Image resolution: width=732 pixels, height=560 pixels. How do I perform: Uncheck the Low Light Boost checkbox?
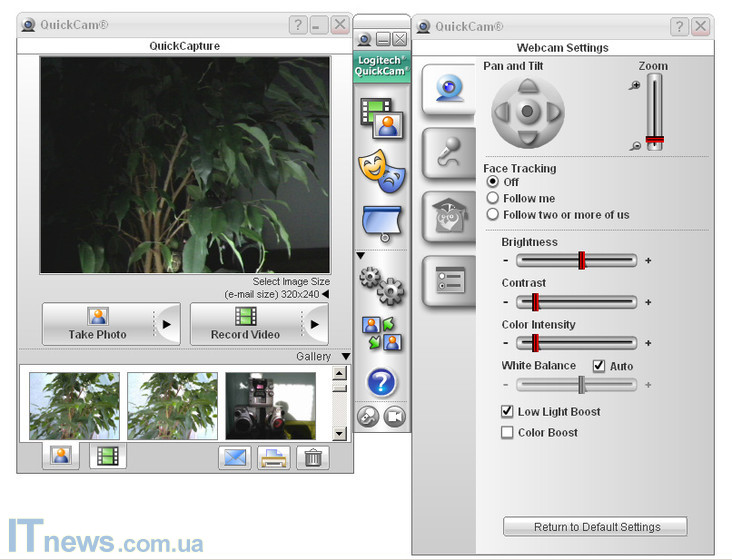pyautogui.click(x=507, y=412)
